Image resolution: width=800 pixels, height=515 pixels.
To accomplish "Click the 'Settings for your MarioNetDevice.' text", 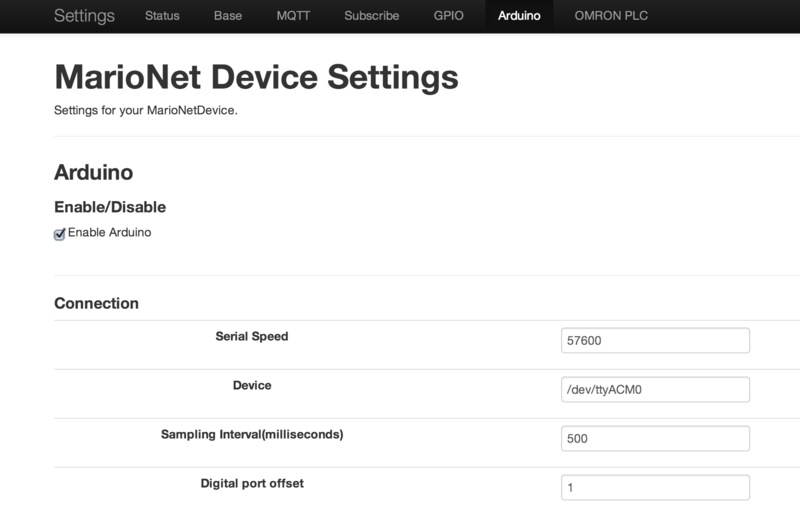I will [x=146, y=110].
